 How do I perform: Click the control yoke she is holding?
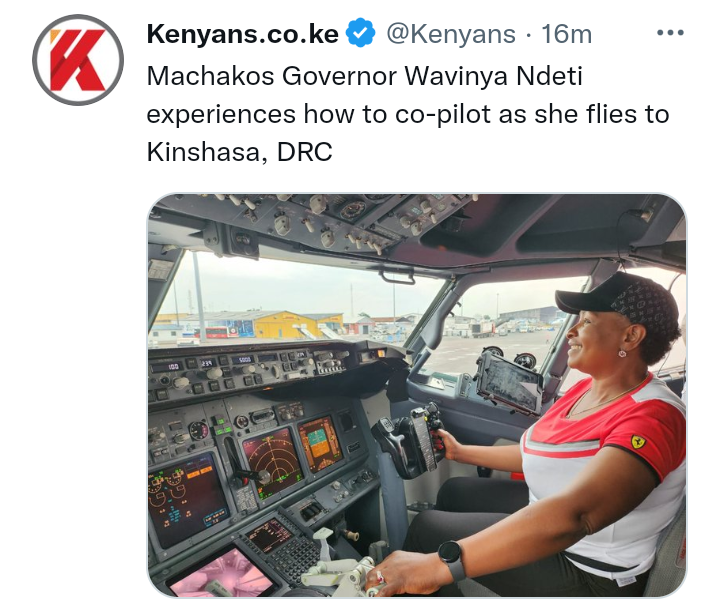click(x=411, y=439)
